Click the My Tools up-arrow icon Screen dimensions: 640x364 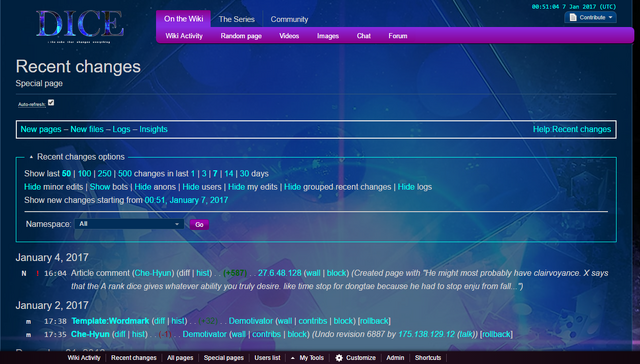click(x=292, y=358)
